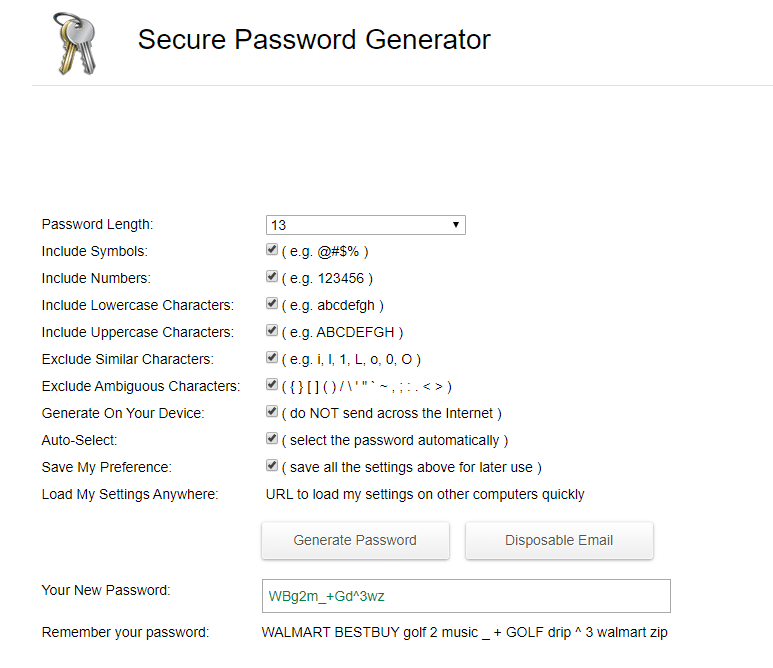The width and height of the screenshot is (773, 668).
Task: Click the Your New Password field
Action: point(465,596)
